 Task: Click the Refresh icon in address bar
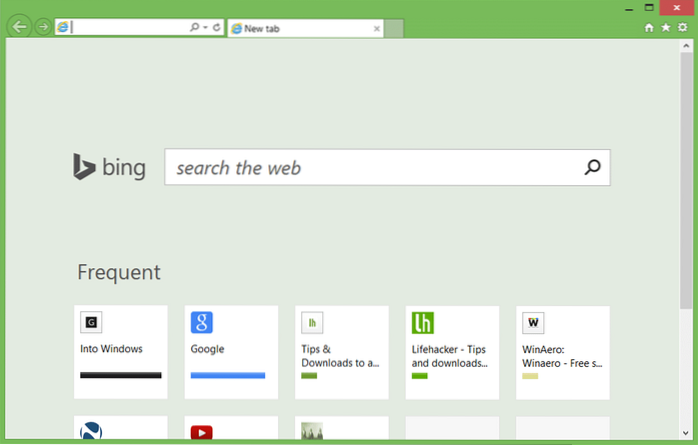point(216,28)
